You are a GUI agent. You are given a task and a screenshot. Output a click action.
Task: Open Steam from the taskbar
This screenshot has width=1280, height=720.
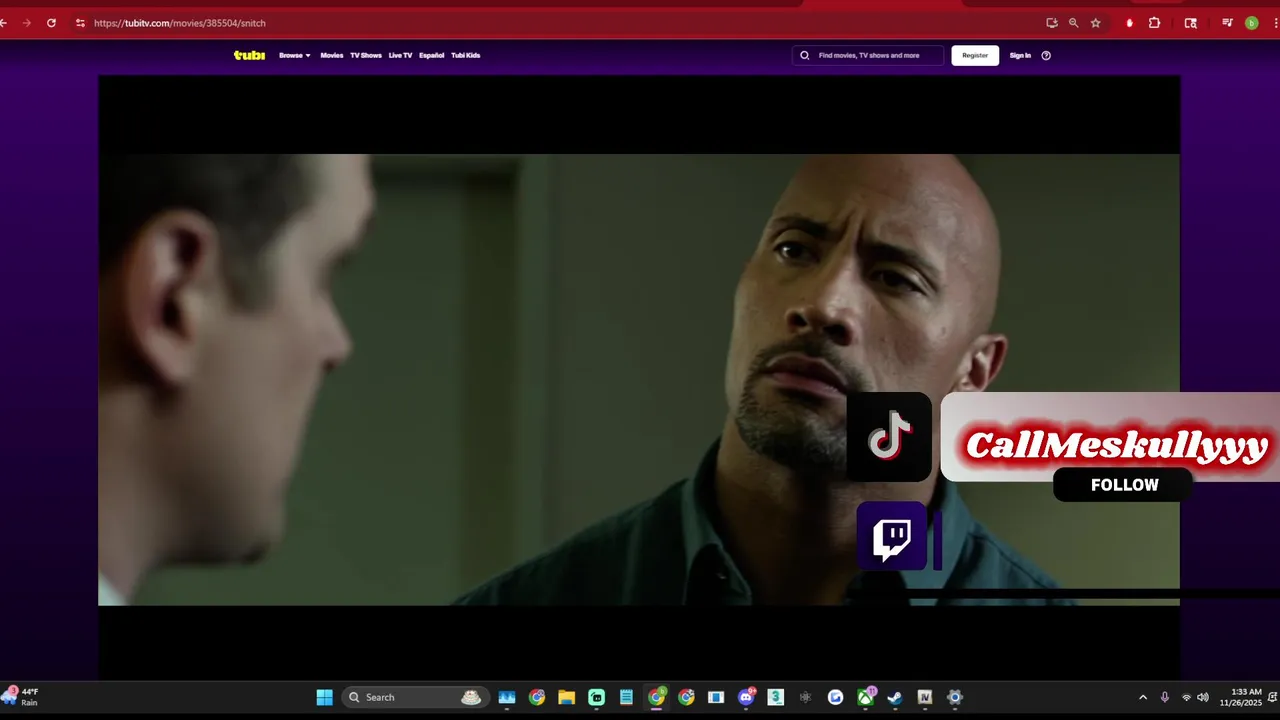[895, 697]
